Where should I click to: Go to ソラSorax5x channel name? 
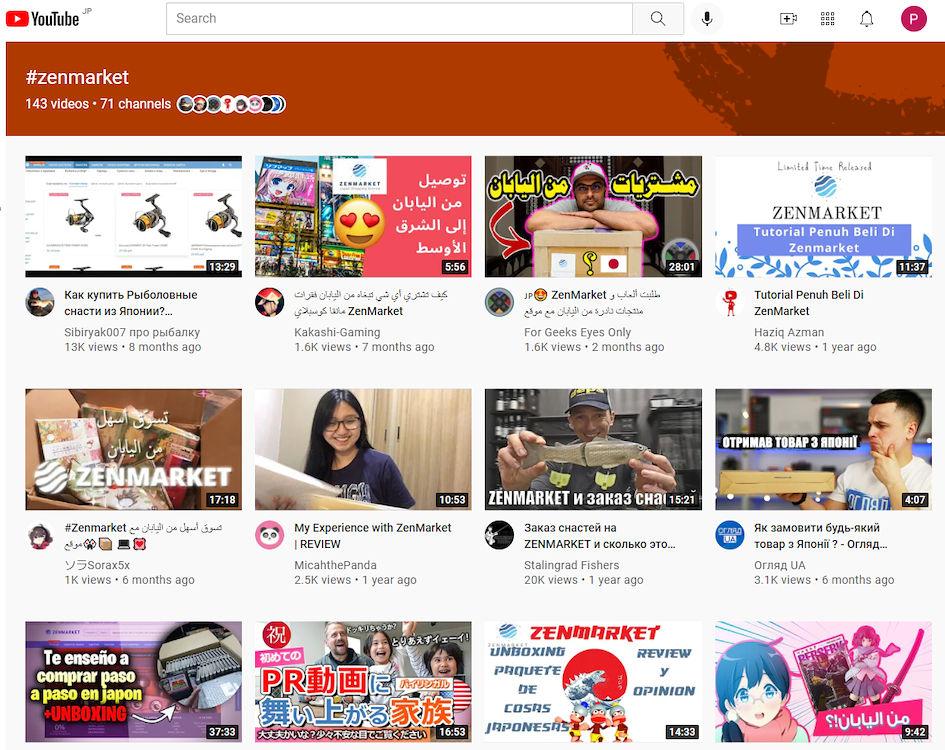97,565
